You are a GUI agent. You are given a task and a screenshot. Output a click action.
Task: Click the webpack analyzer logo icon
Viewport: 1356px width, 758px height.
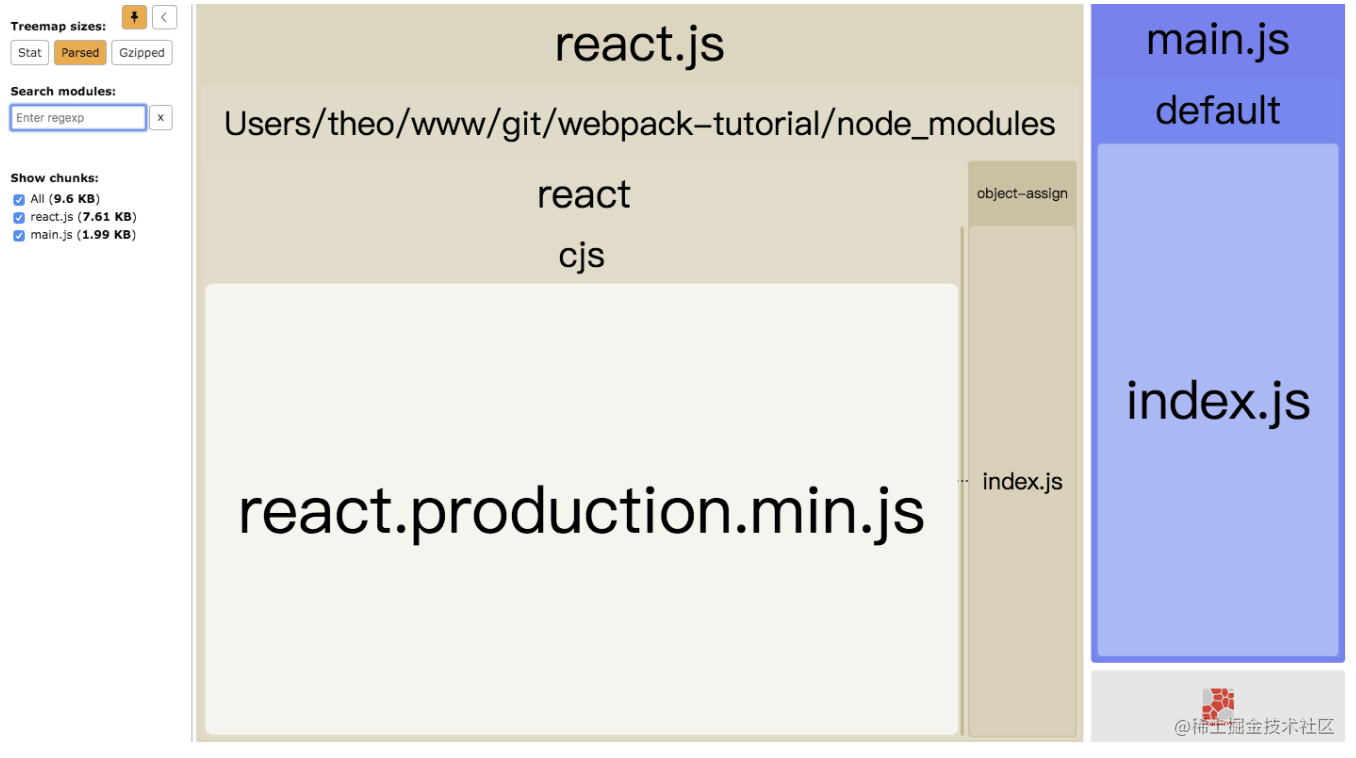[1217, 705]
